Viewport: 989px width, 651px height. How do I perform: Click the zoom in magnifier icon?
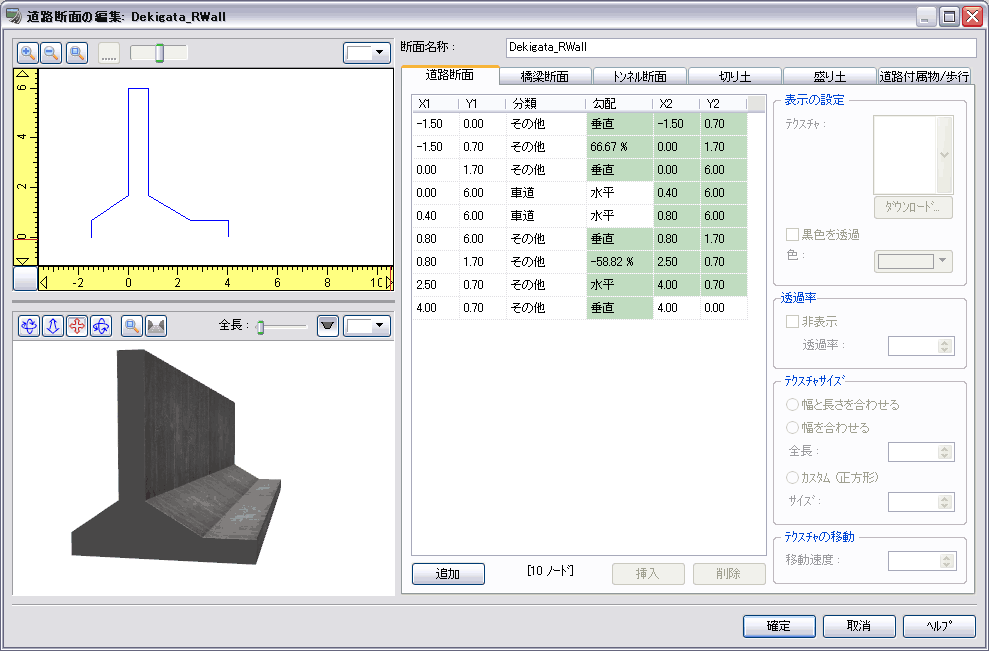coord(28,53)
